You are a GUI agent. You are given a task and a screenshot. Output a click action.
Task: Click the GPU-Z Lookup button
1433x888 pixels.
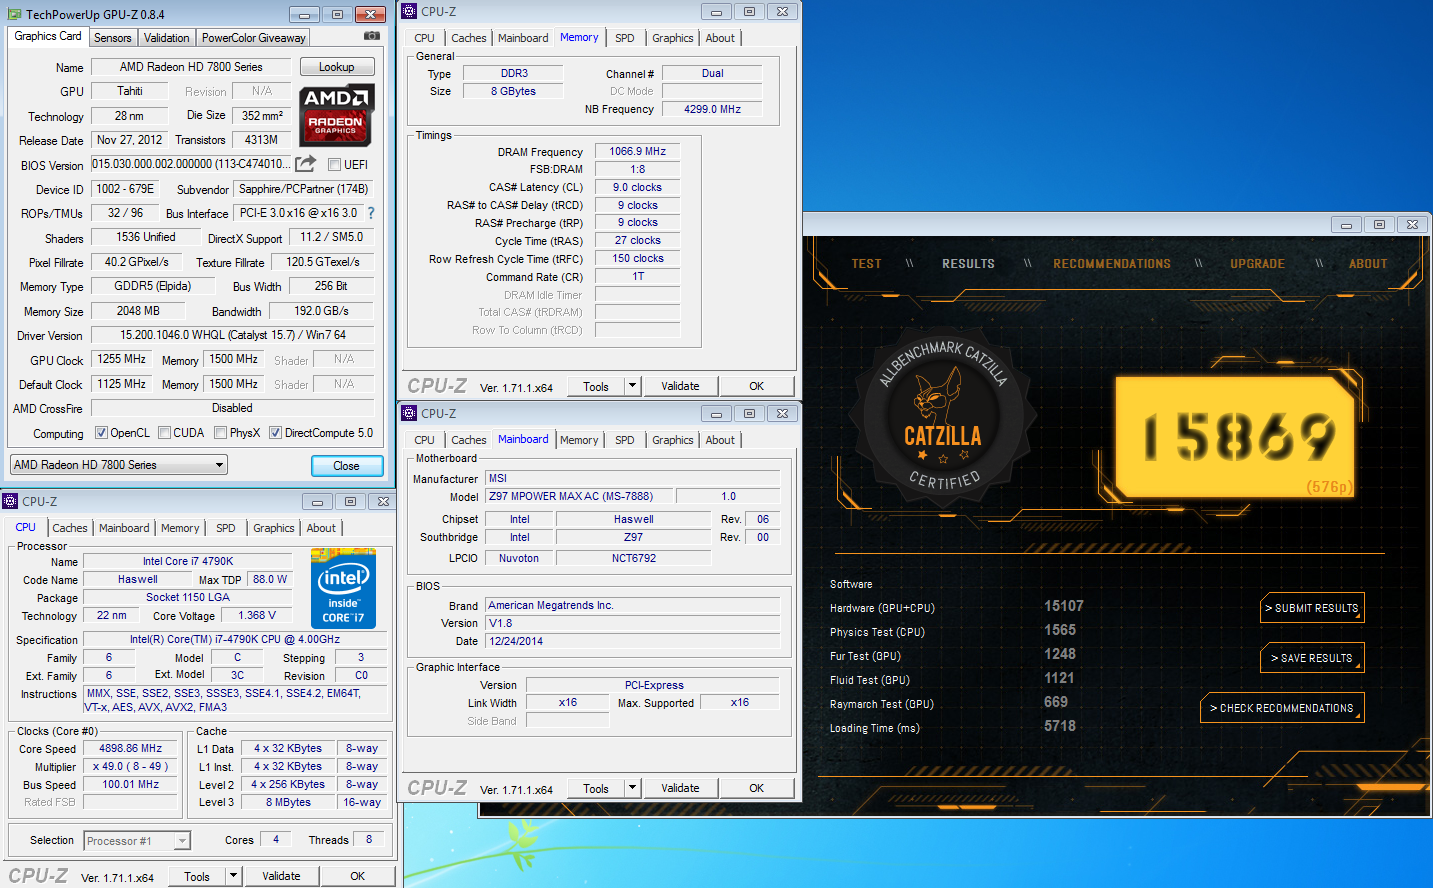pyautogui.click(x=337, y=67)
